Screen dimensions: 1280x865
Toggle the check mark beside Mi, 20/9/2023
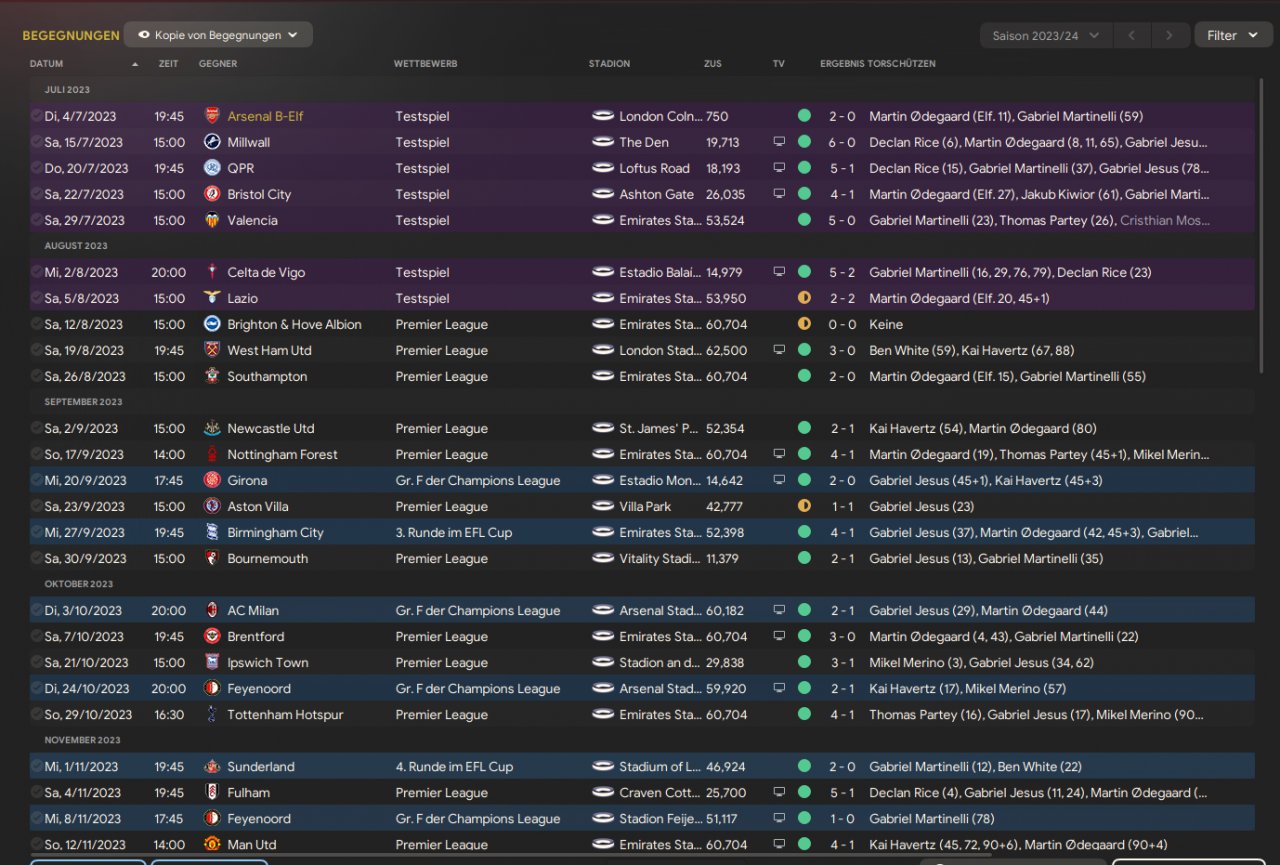click(37, 480)
